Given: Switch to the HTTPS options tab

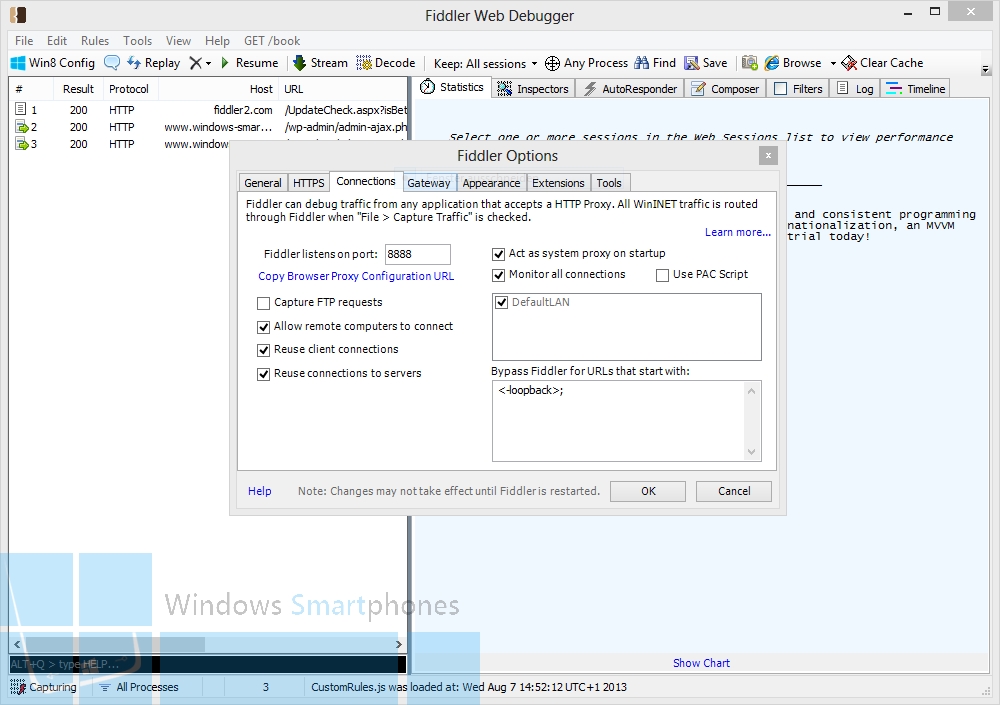Looking at the screenshot, I should pos(309,183).
